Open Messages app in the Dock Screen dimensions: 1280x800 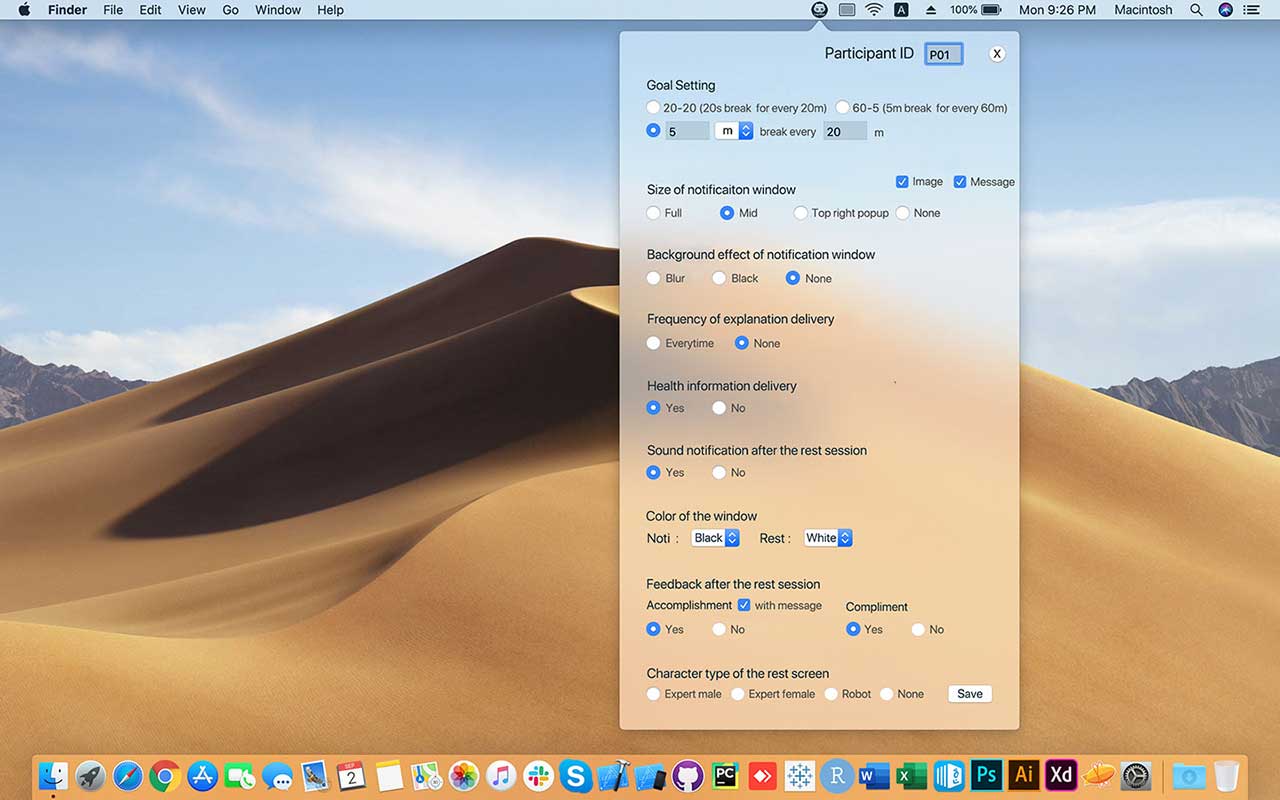point(277,775)
